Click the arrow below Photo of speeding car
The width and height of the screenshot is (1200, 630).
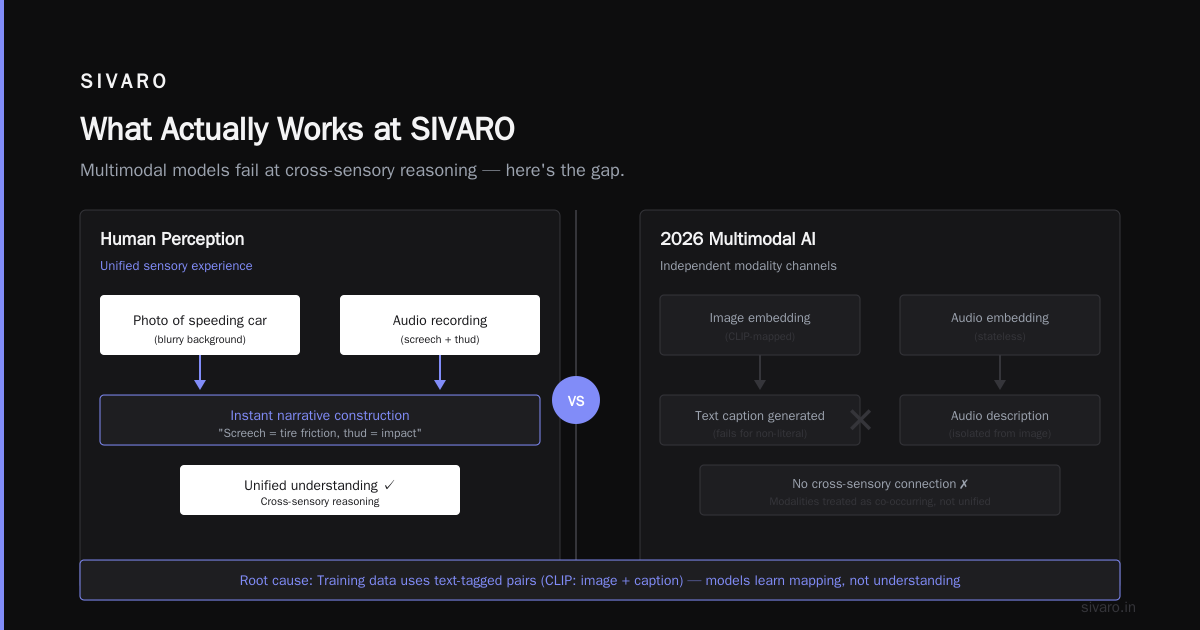(200, 372)
